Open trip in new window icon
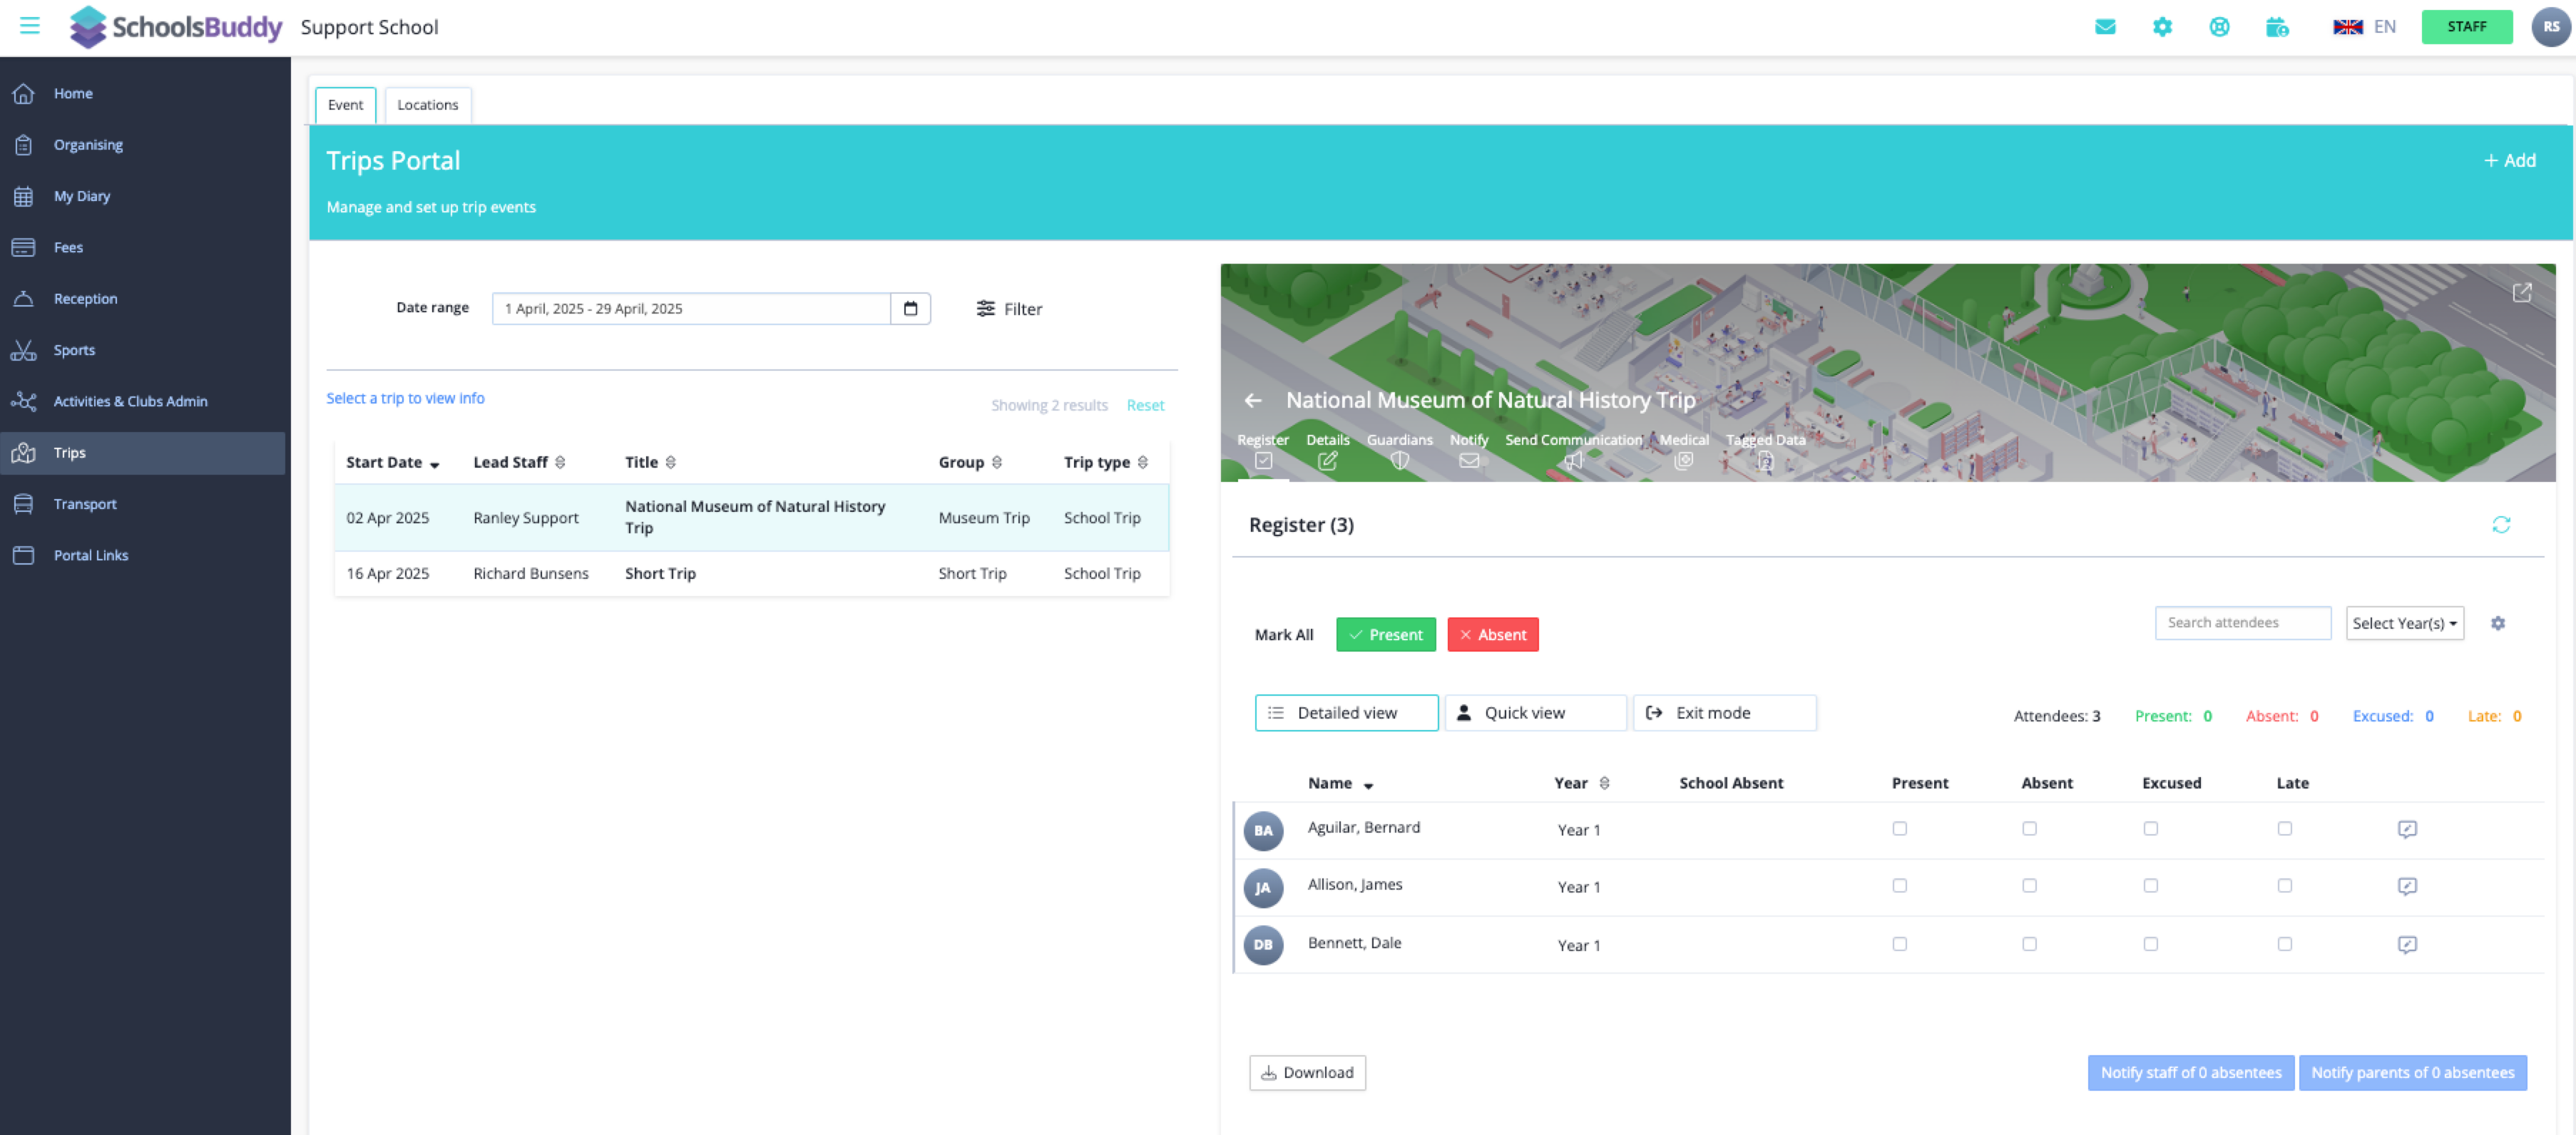Viewport: 2576px width, 1135px height. [2522, 292]
